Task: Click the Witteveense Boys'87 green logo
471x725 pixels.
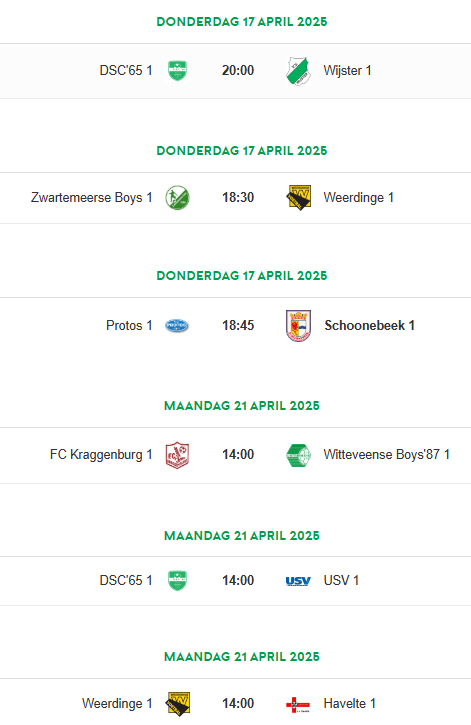Action: pos(299,455)
